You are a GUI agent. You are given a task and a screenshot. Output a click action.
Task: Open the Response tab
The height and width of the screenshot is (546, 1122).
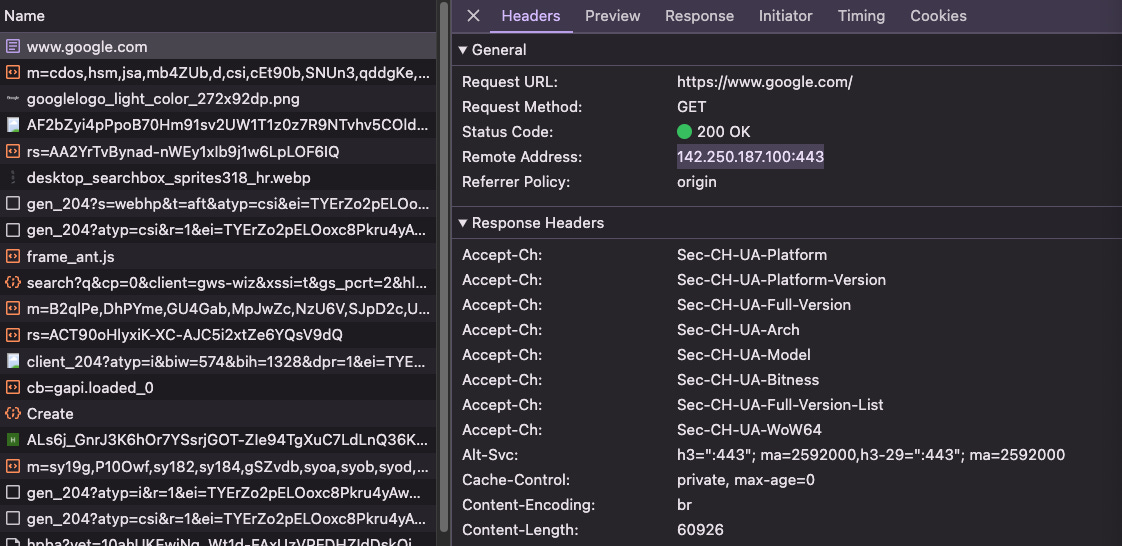point(699,16)
